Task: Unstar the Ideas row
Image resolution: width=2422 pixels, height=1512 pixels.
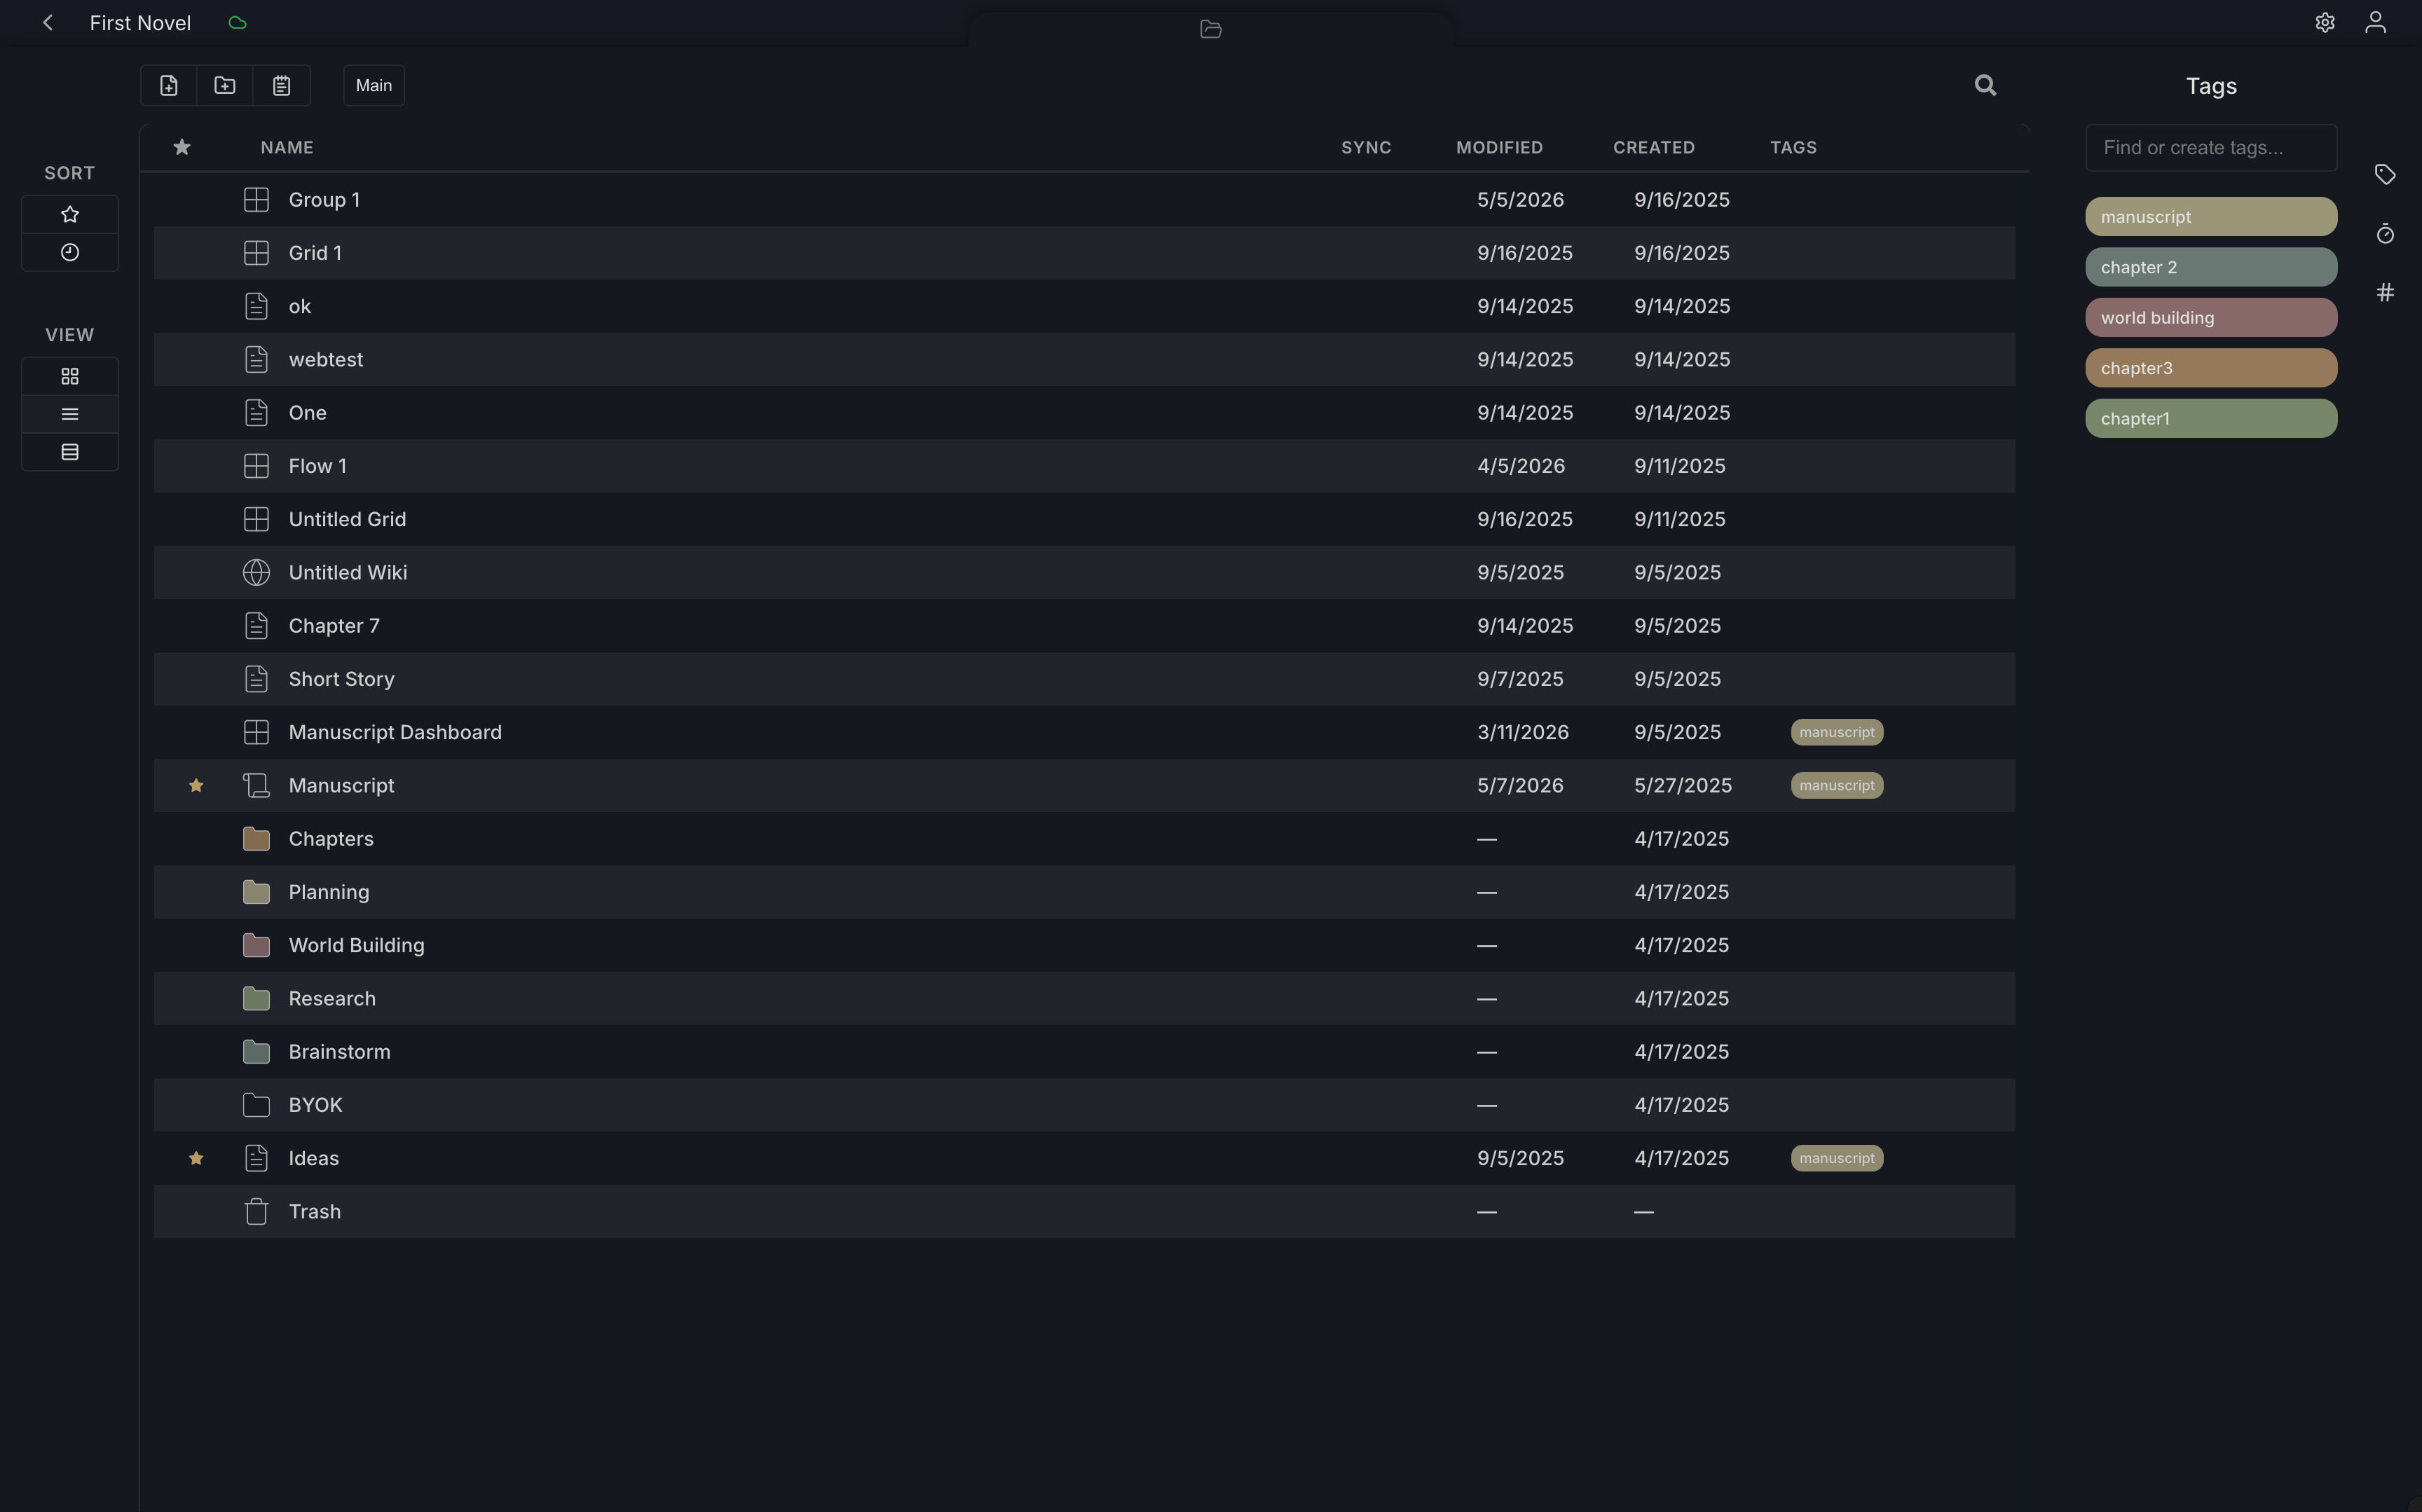Action: pyautogui.click(x=196, y=1158)
